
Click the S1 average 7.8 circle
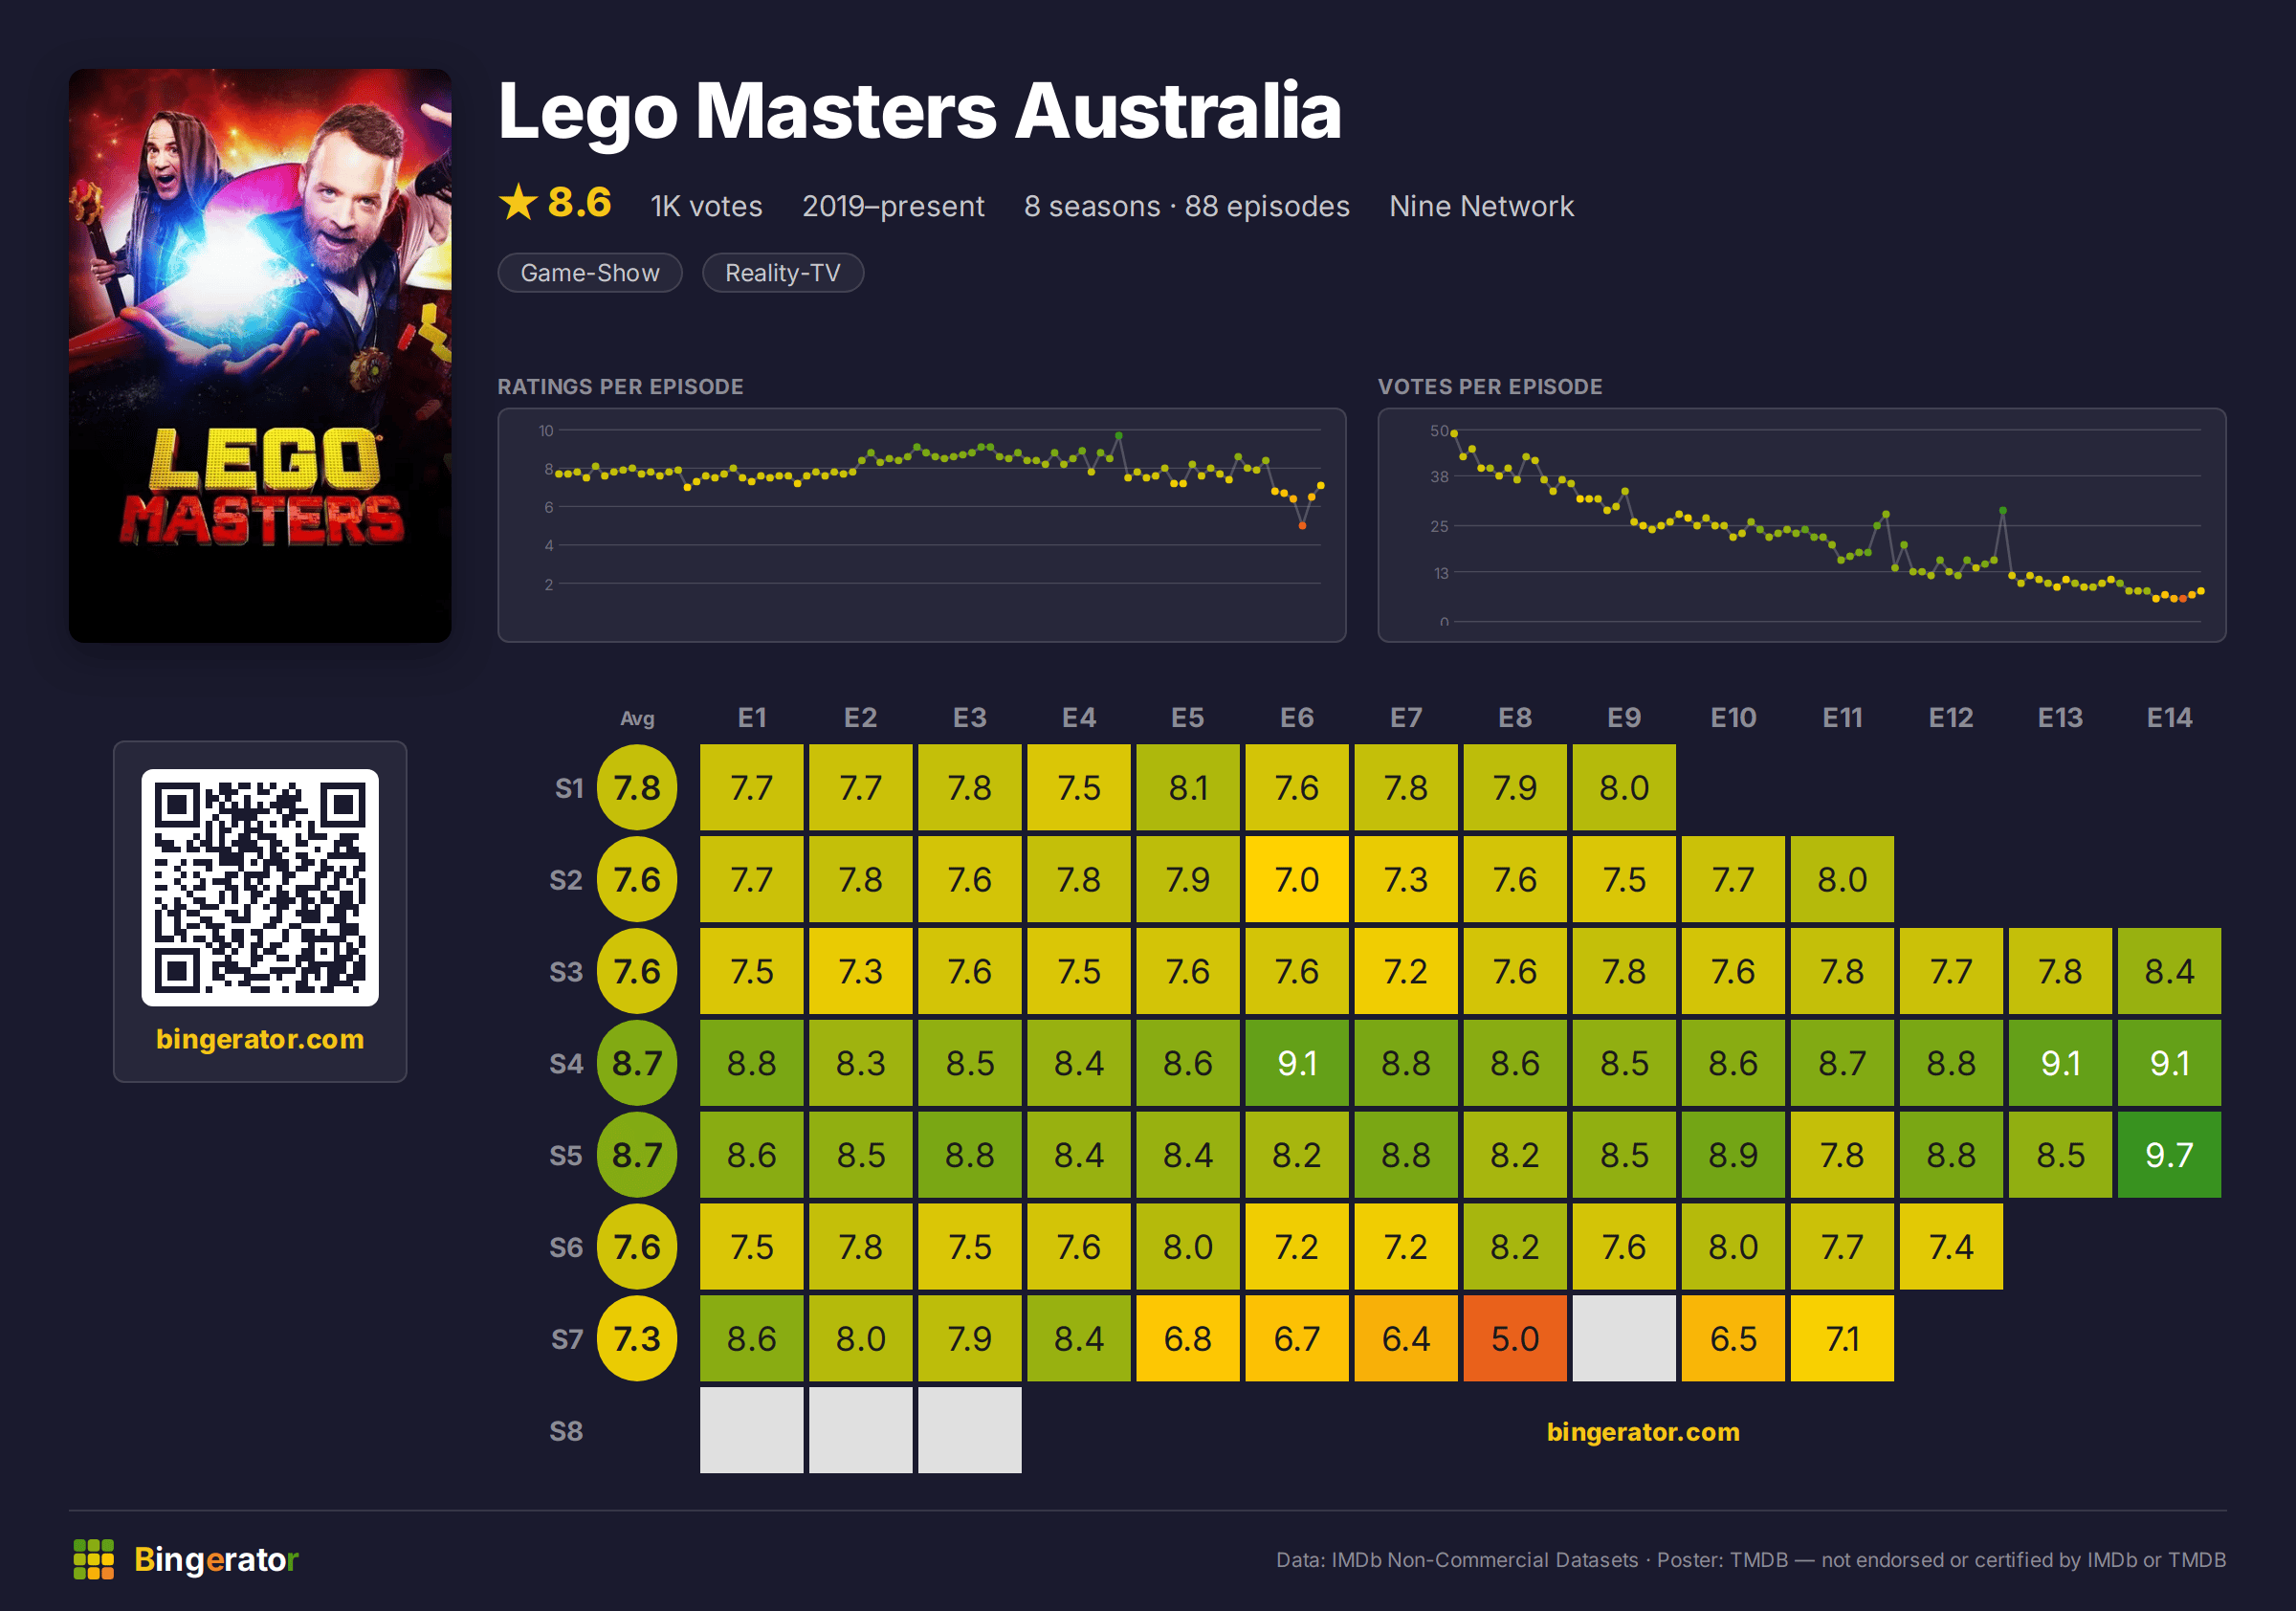(x=637, y=788)
